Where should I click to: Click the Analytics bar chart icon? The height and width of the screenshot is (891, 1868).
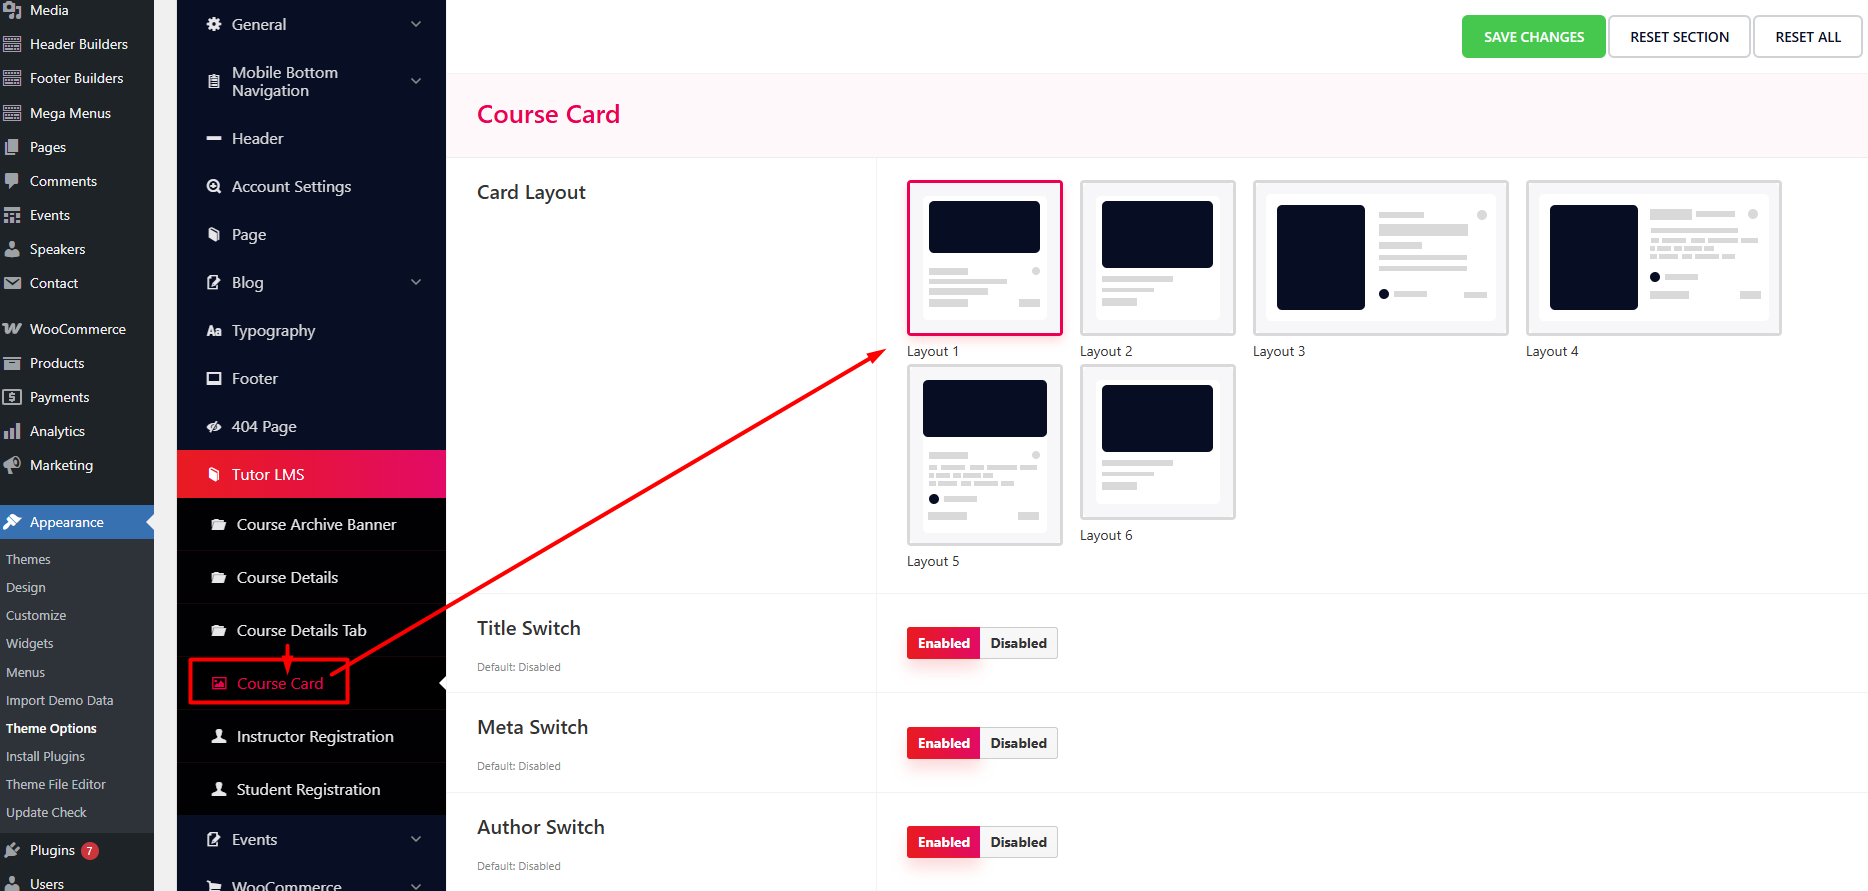tap(12, 431)
